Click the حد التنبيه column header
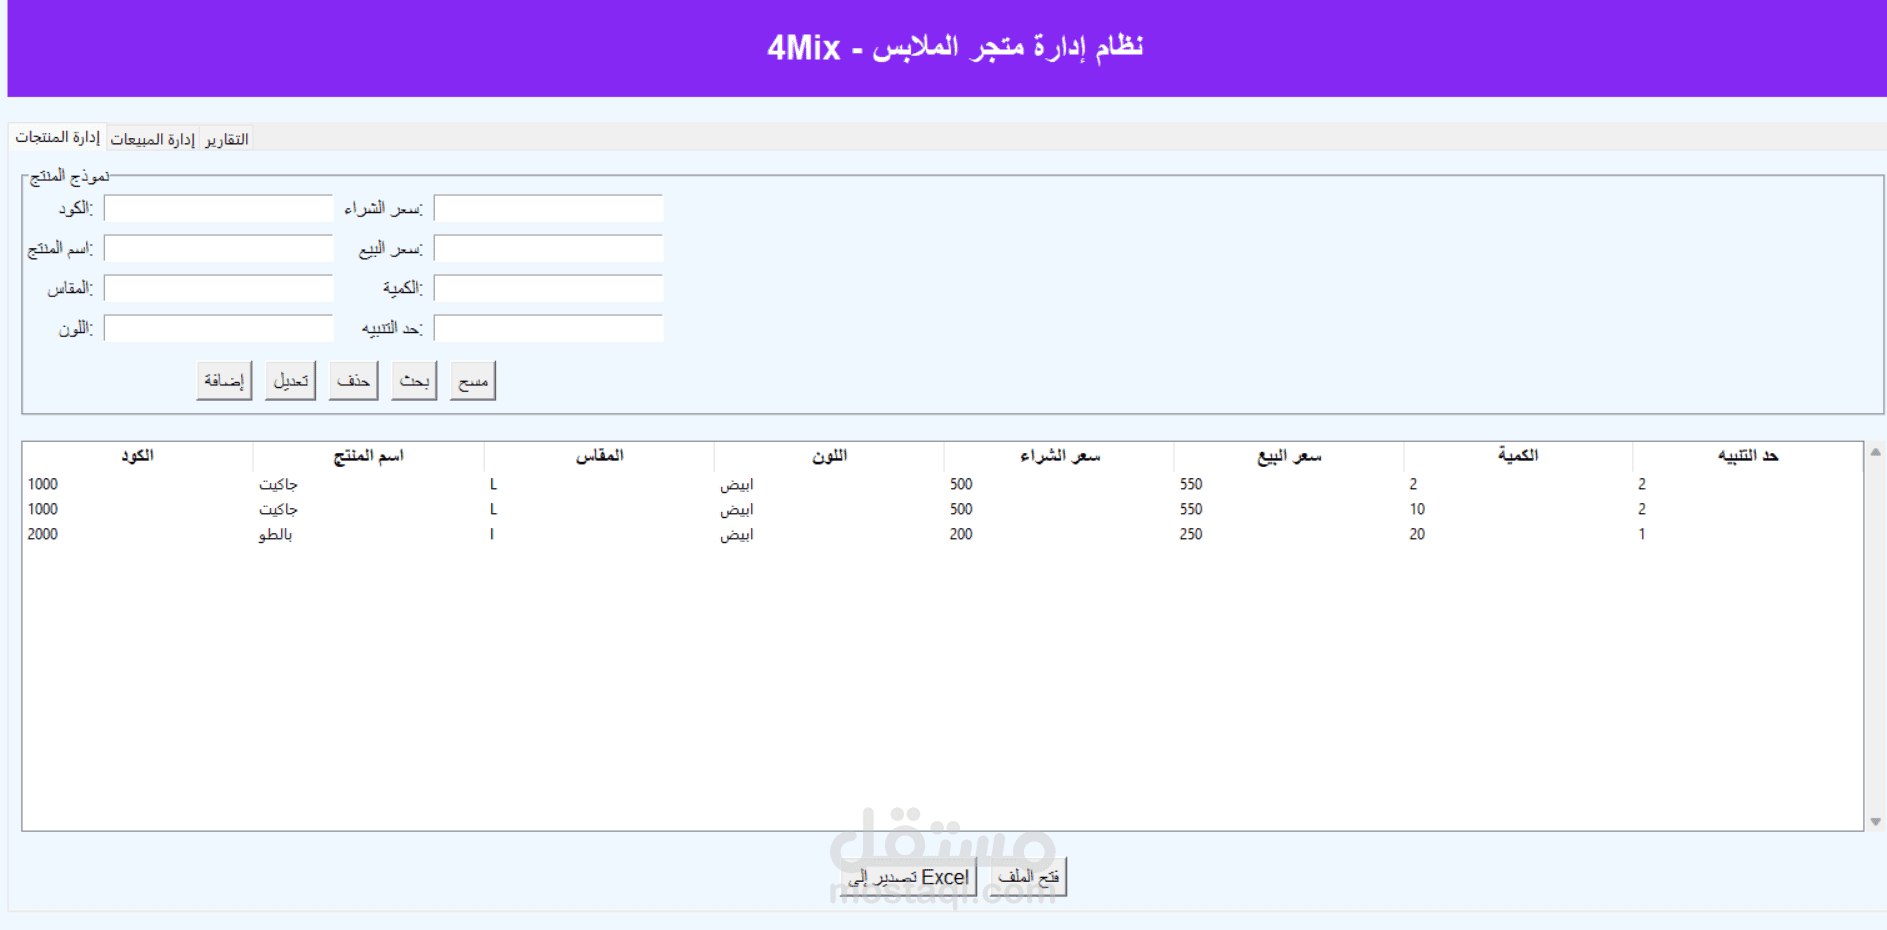The width and height of the screenshot is (1887, 930). click(x=1748, y=456)
